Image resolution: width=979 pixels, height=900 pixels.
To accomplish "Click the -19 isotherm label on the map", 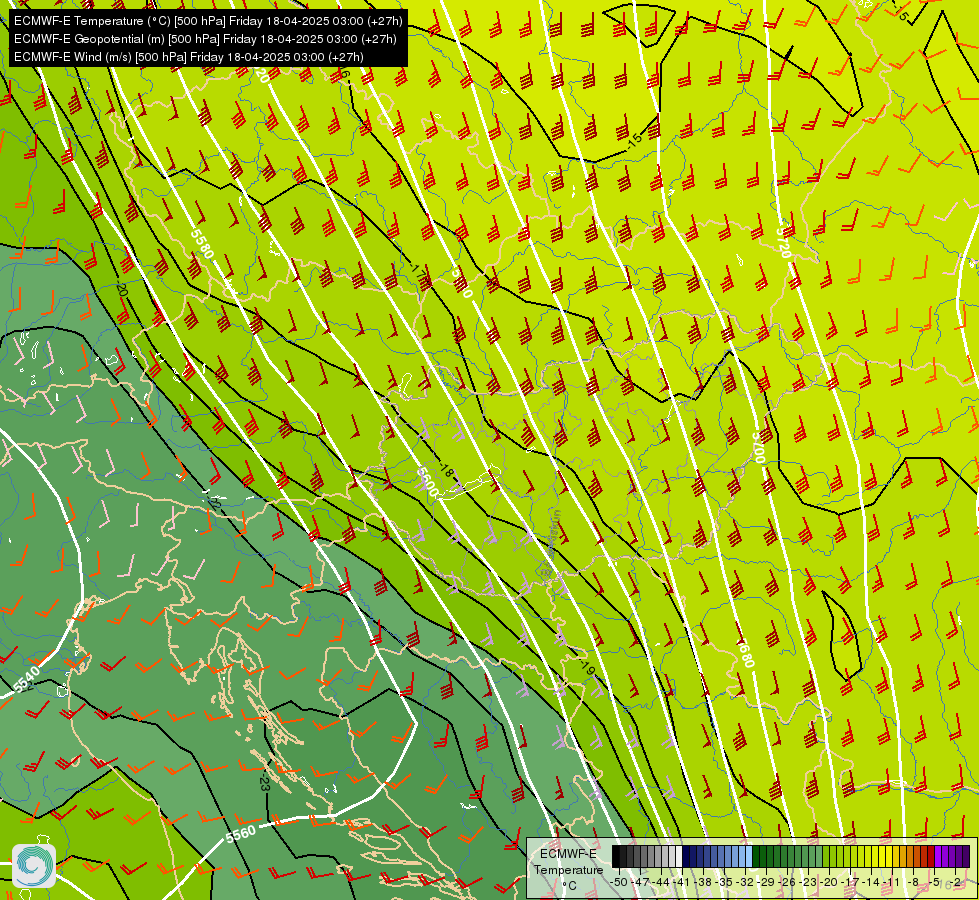I will pyautogui.click(x=586, y=667).
